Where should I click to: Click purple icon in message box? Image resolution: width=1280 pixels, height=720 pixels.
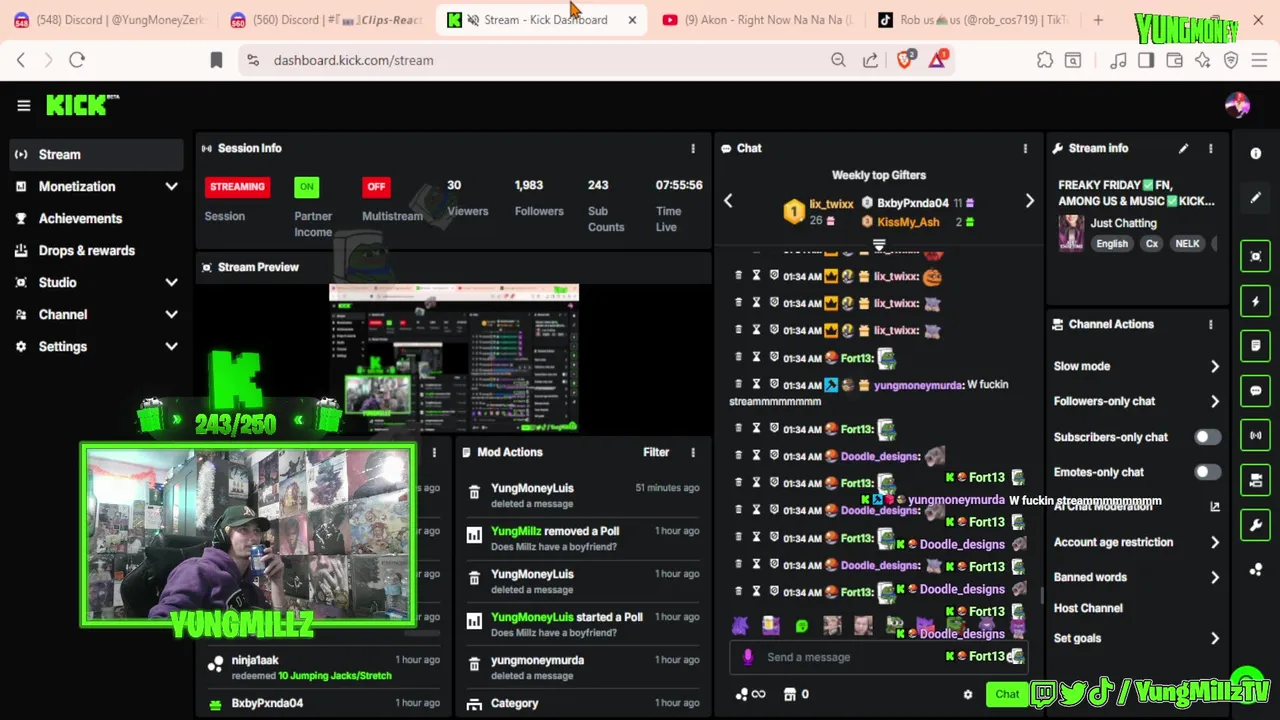[748, 657]
